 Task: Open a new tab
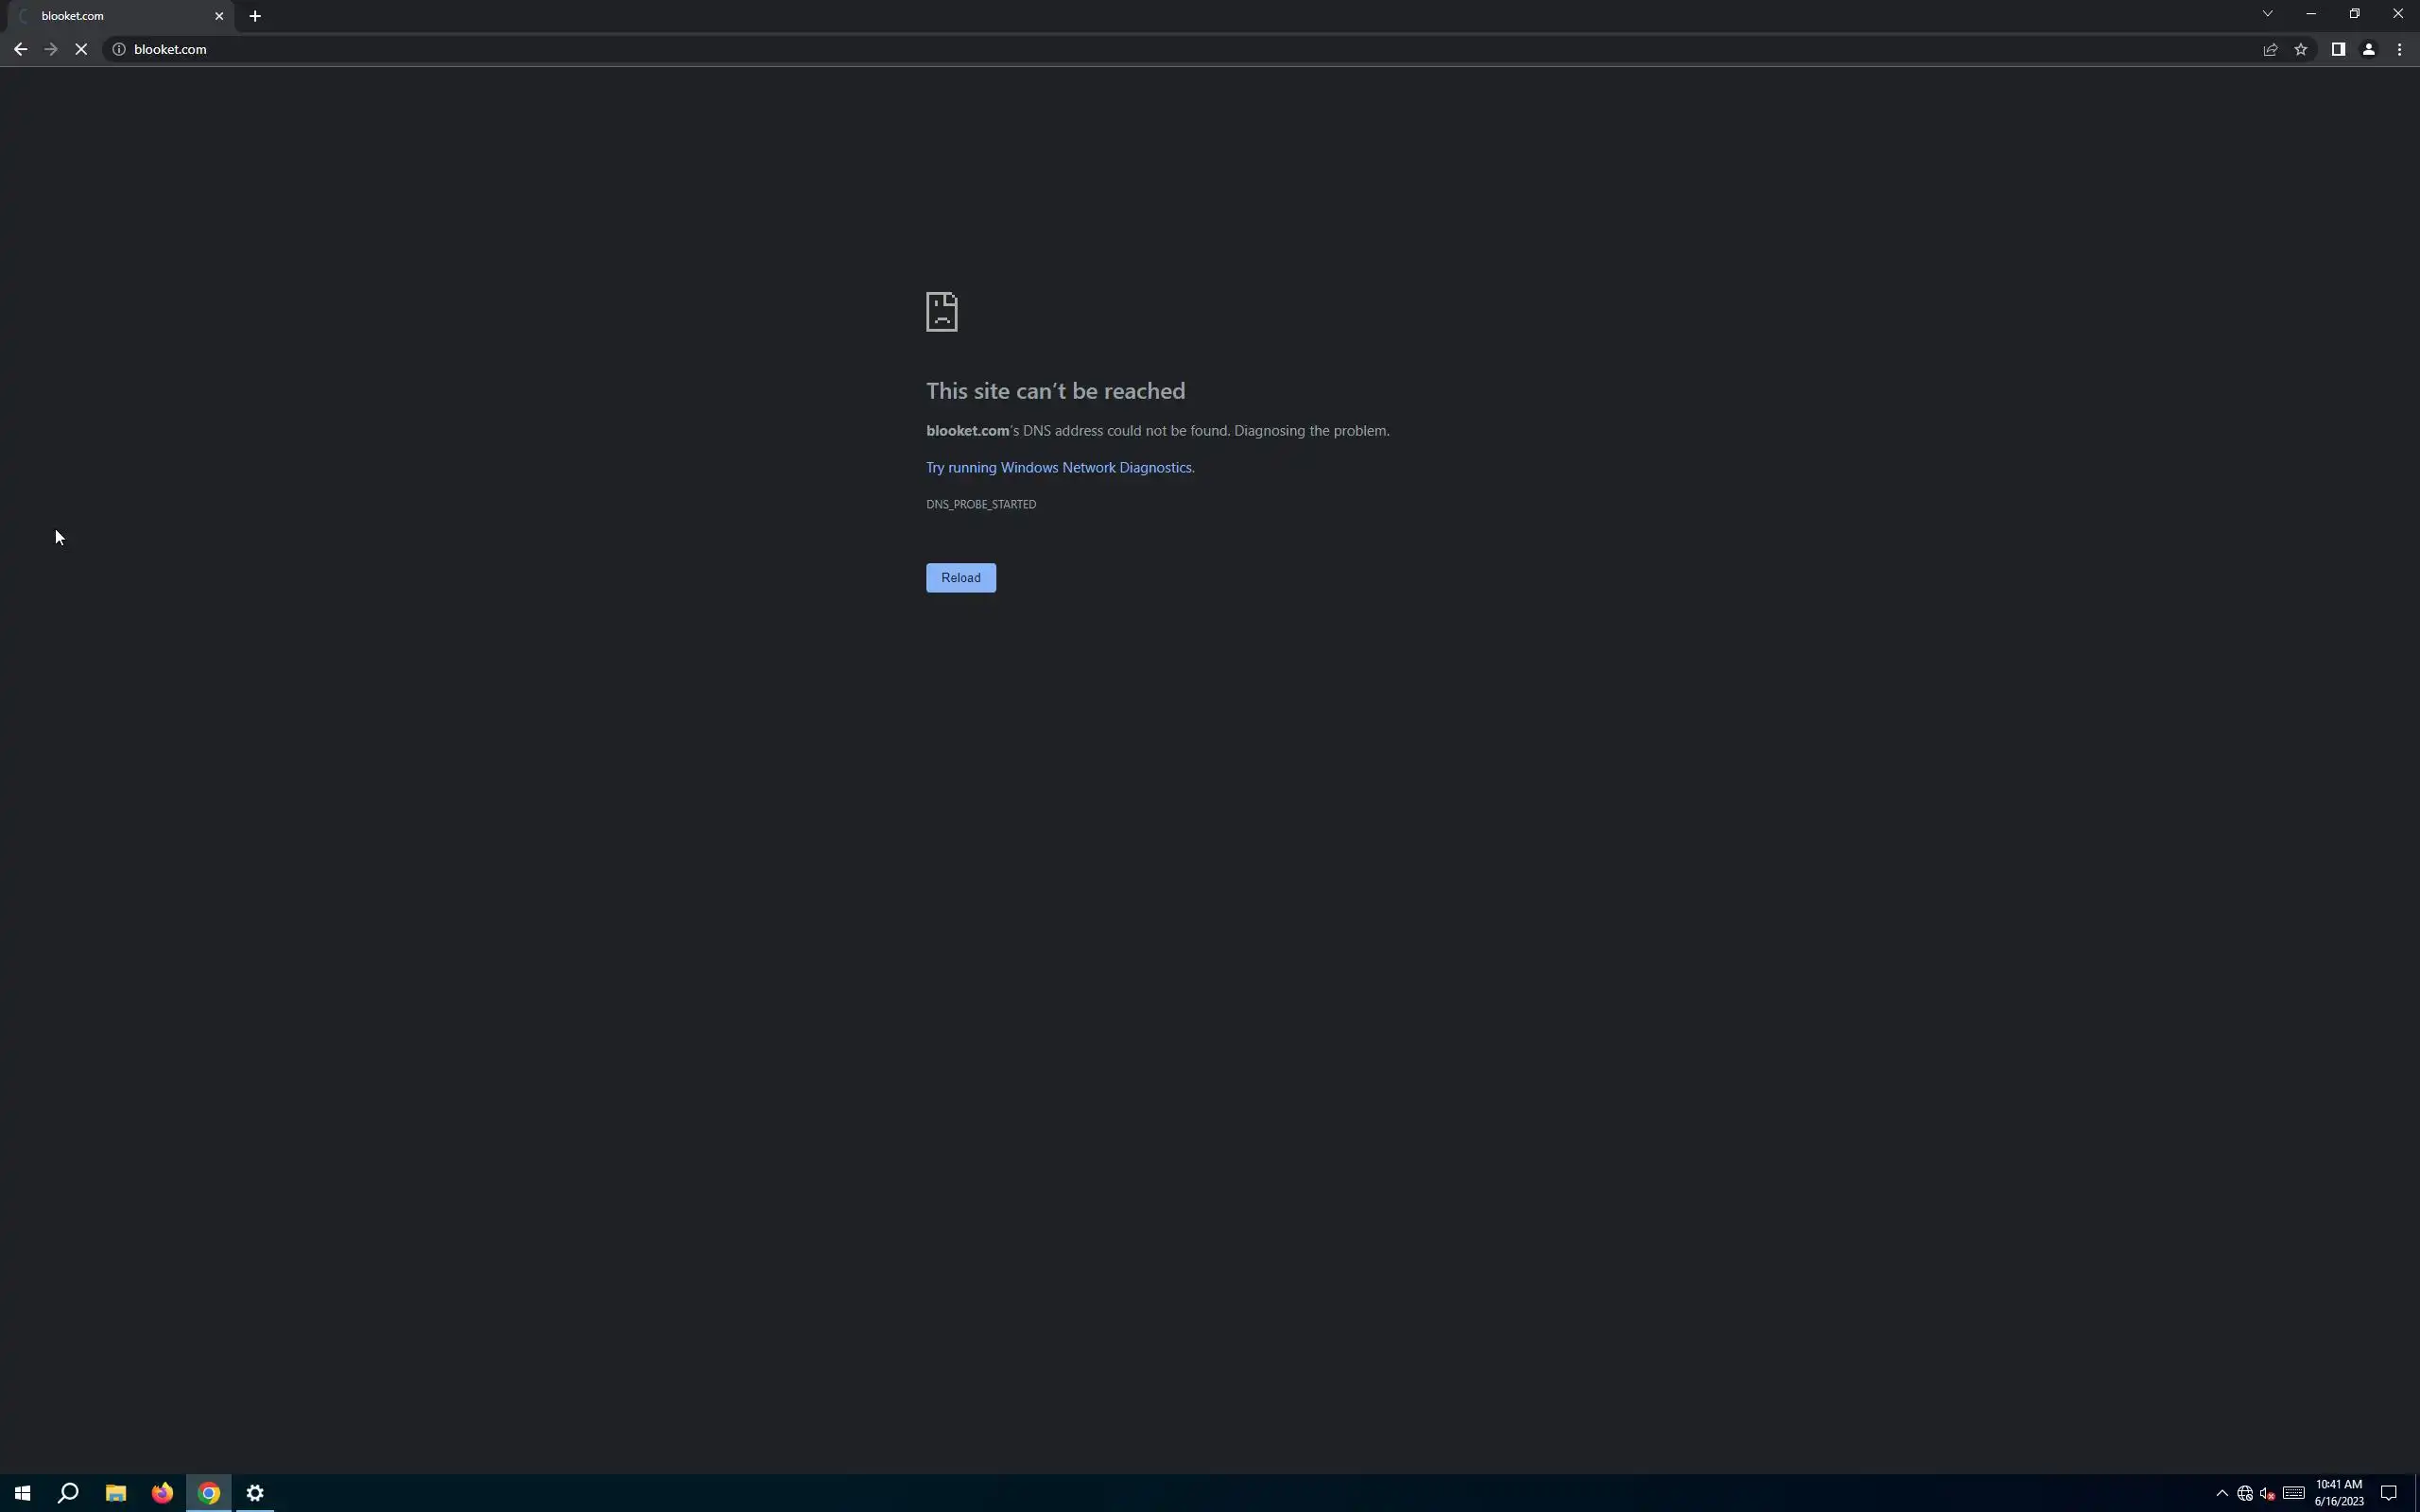pos(255,16)
